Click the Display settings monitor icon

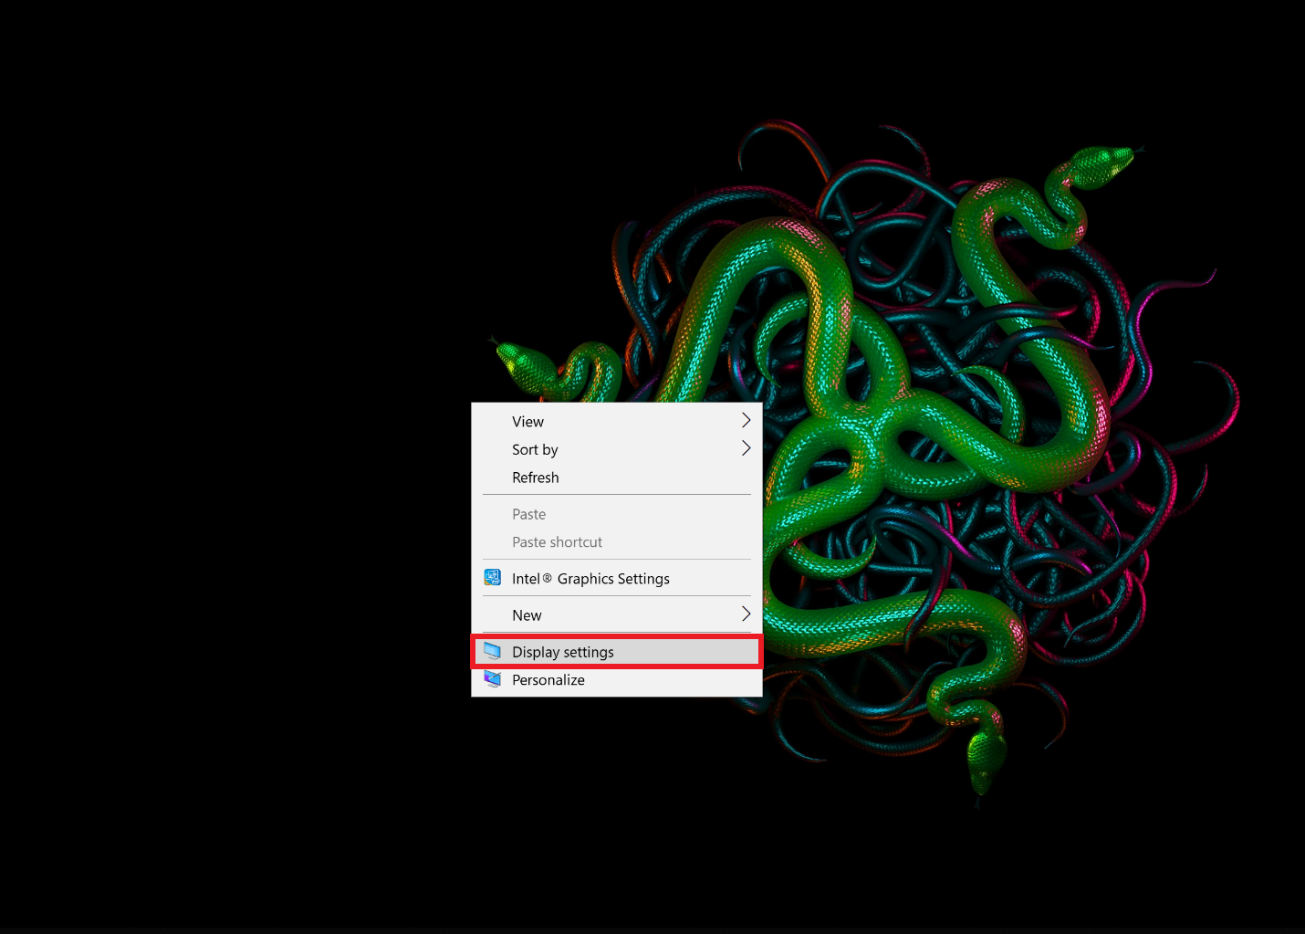[x=492, y=651]
